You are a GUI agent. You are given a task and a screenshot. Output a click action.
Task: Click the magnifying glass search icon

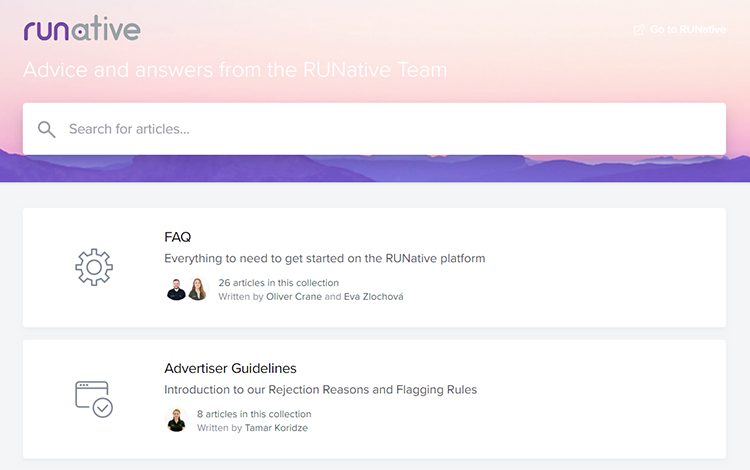[x=46, y=129]
